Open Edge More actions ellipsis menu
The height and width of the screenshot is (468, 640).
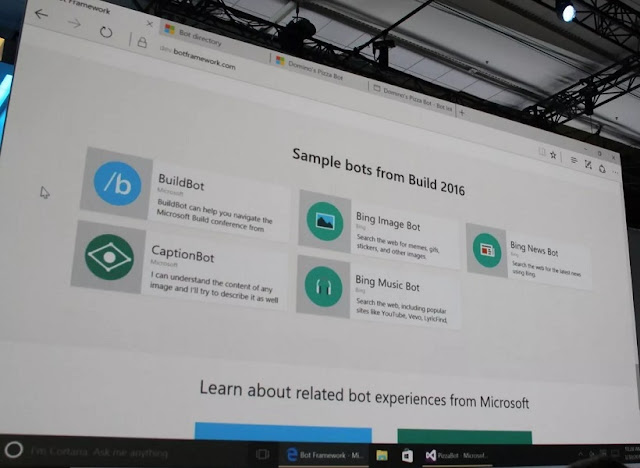(x=615, y=172)
